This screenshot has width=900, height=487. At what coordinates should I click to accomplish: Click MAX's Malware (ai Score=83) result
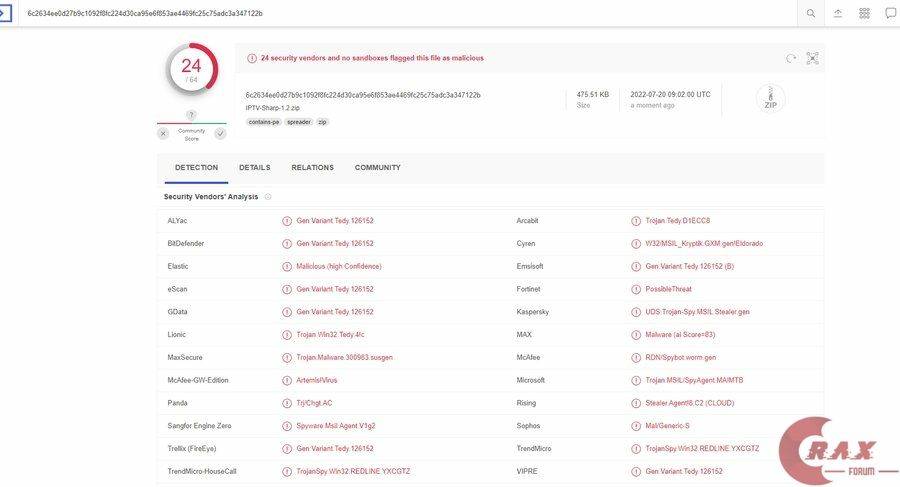[x=680, y=334]
